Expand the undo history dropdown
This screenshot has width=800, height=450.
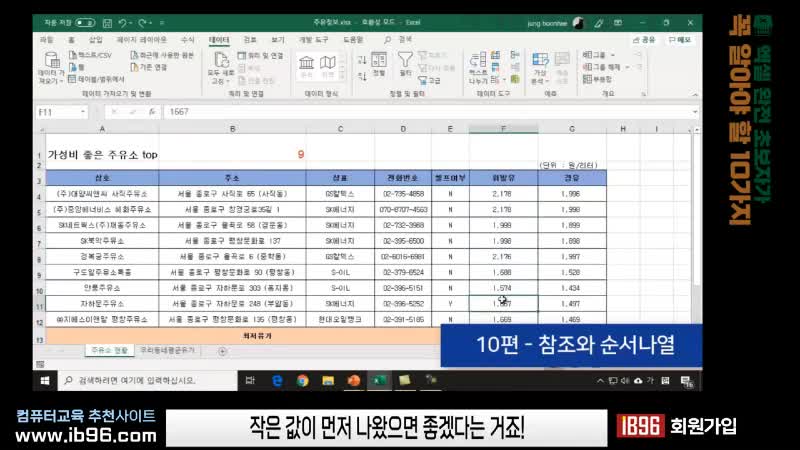[131, 23]
